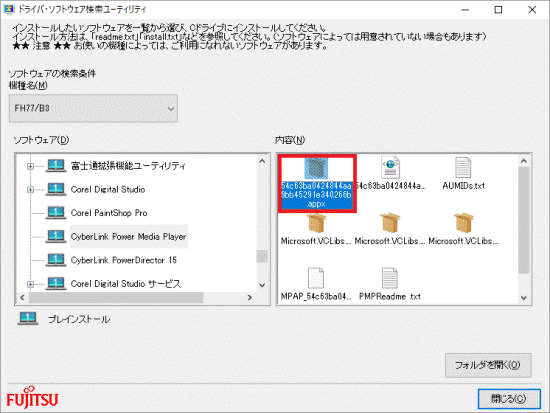Select the first Microsoft.VCLibs package icon

point(317,223)
